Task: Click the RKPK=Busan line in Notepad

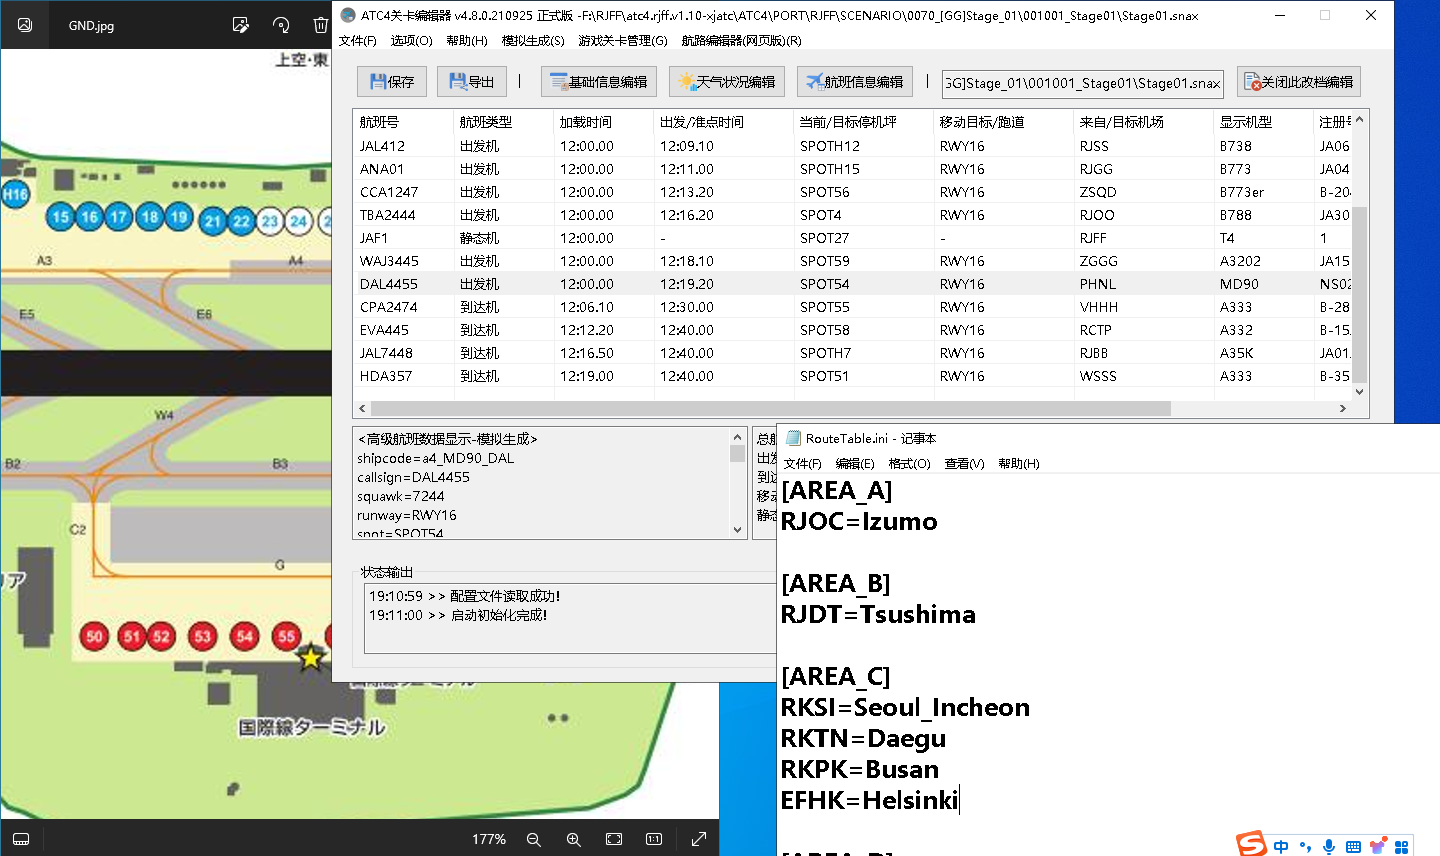Action: click(860, 769)
